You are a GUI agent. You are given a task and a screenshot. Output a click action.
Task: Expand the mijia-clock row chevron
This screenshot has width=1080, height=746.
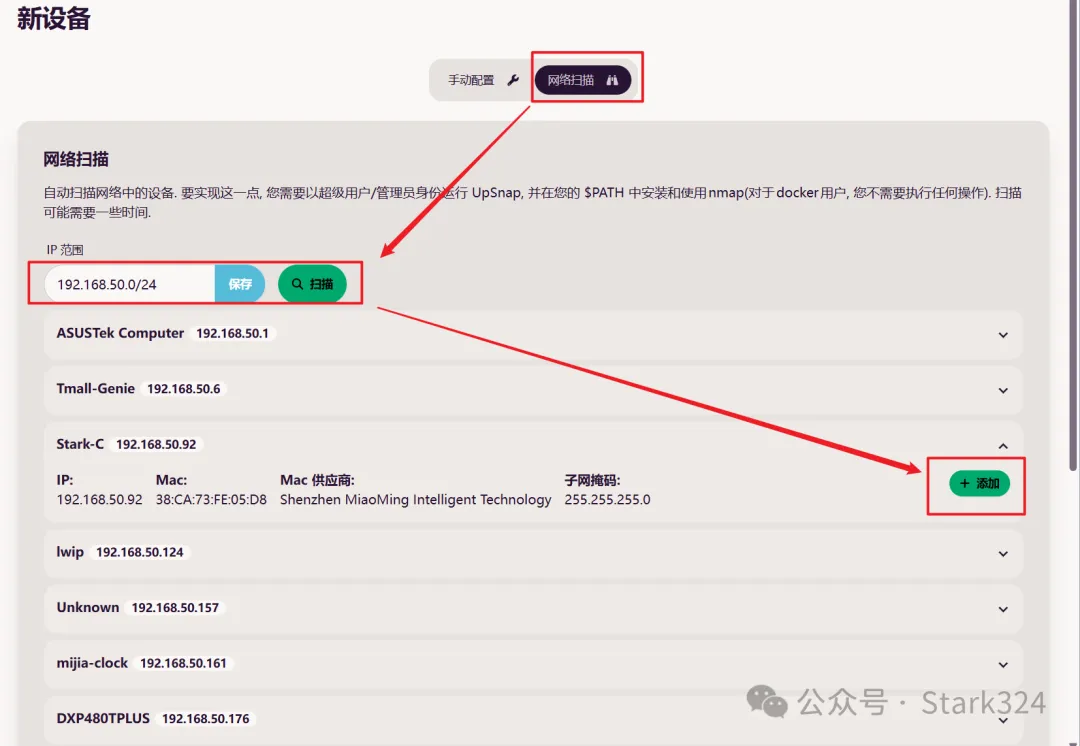(1003, 665)
